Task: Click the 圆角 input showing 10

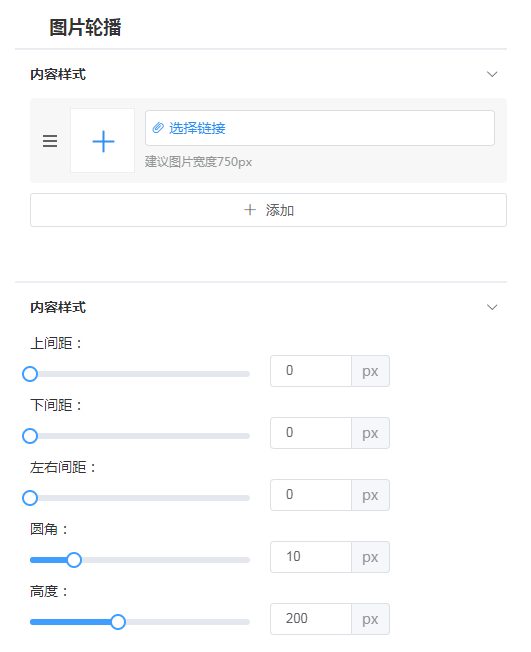Action: tap(311, 557)
